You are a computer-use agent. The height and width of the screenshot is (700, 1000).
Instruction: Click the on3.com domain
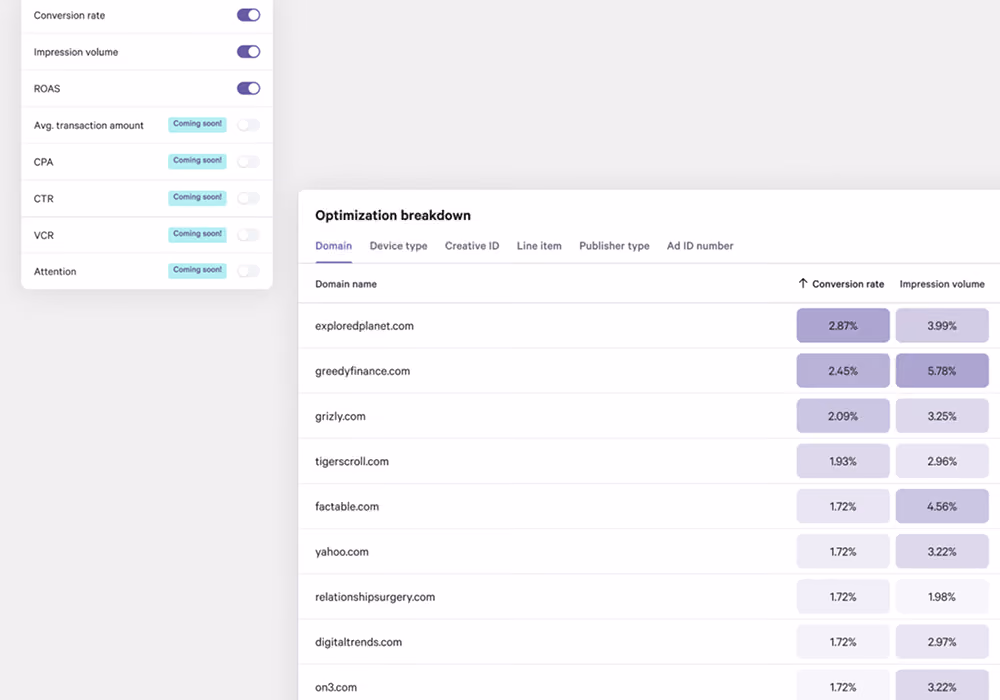click(336, 687)
